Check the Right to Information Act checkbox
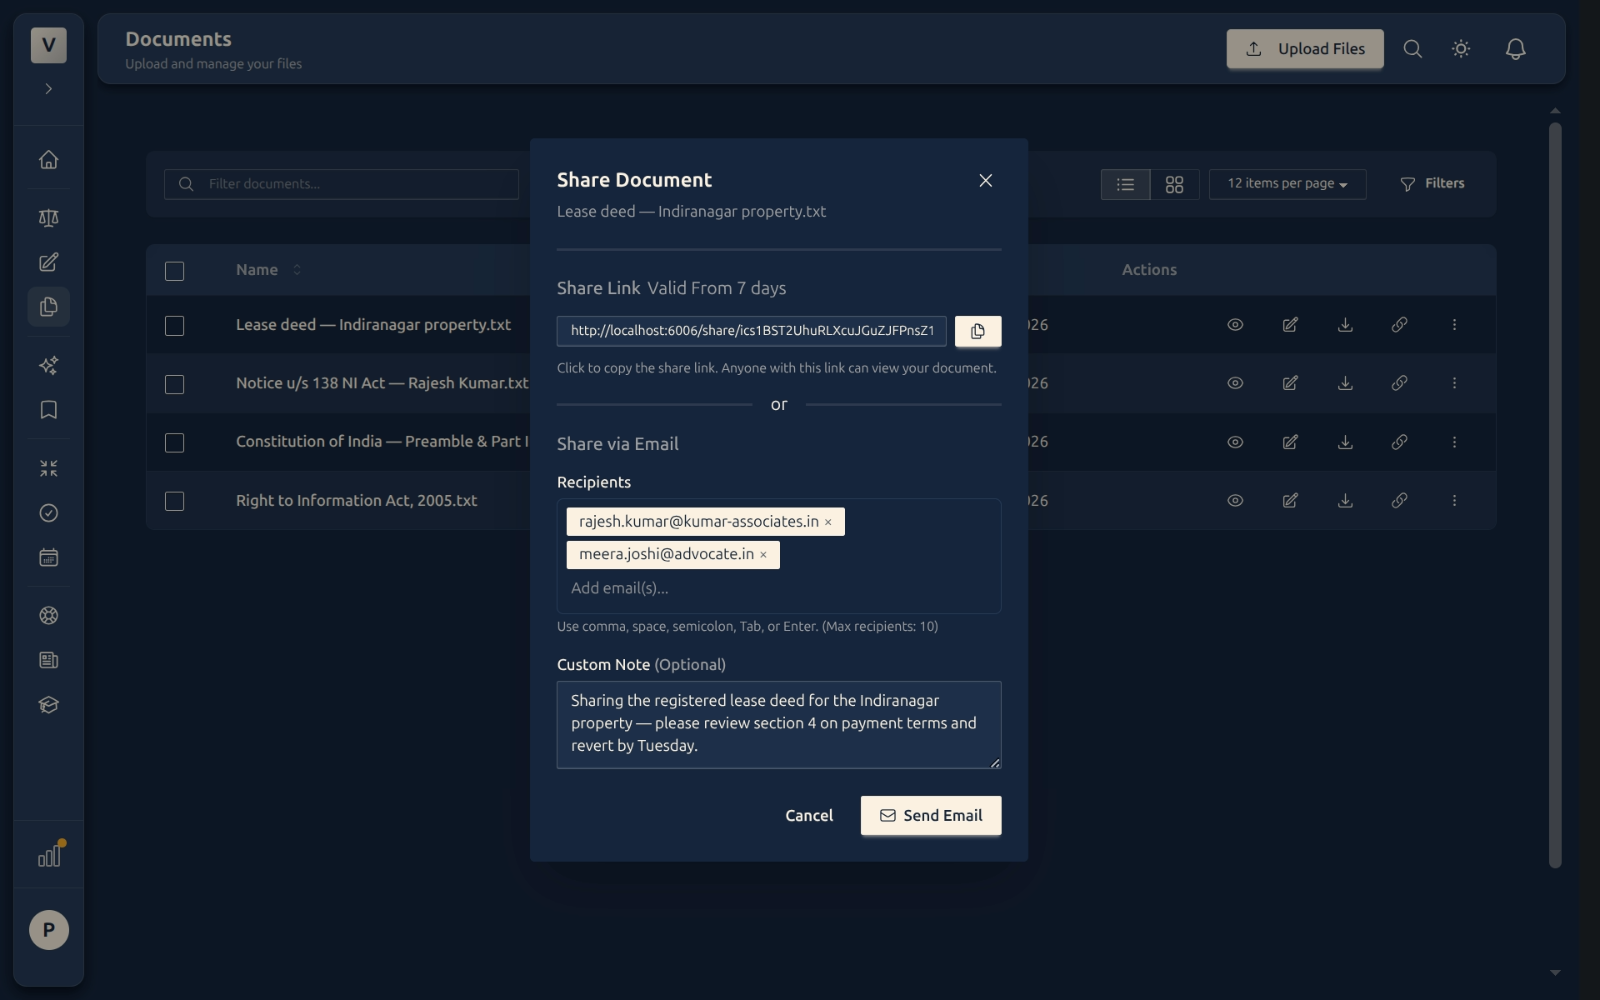 click(x=174, y=501)
